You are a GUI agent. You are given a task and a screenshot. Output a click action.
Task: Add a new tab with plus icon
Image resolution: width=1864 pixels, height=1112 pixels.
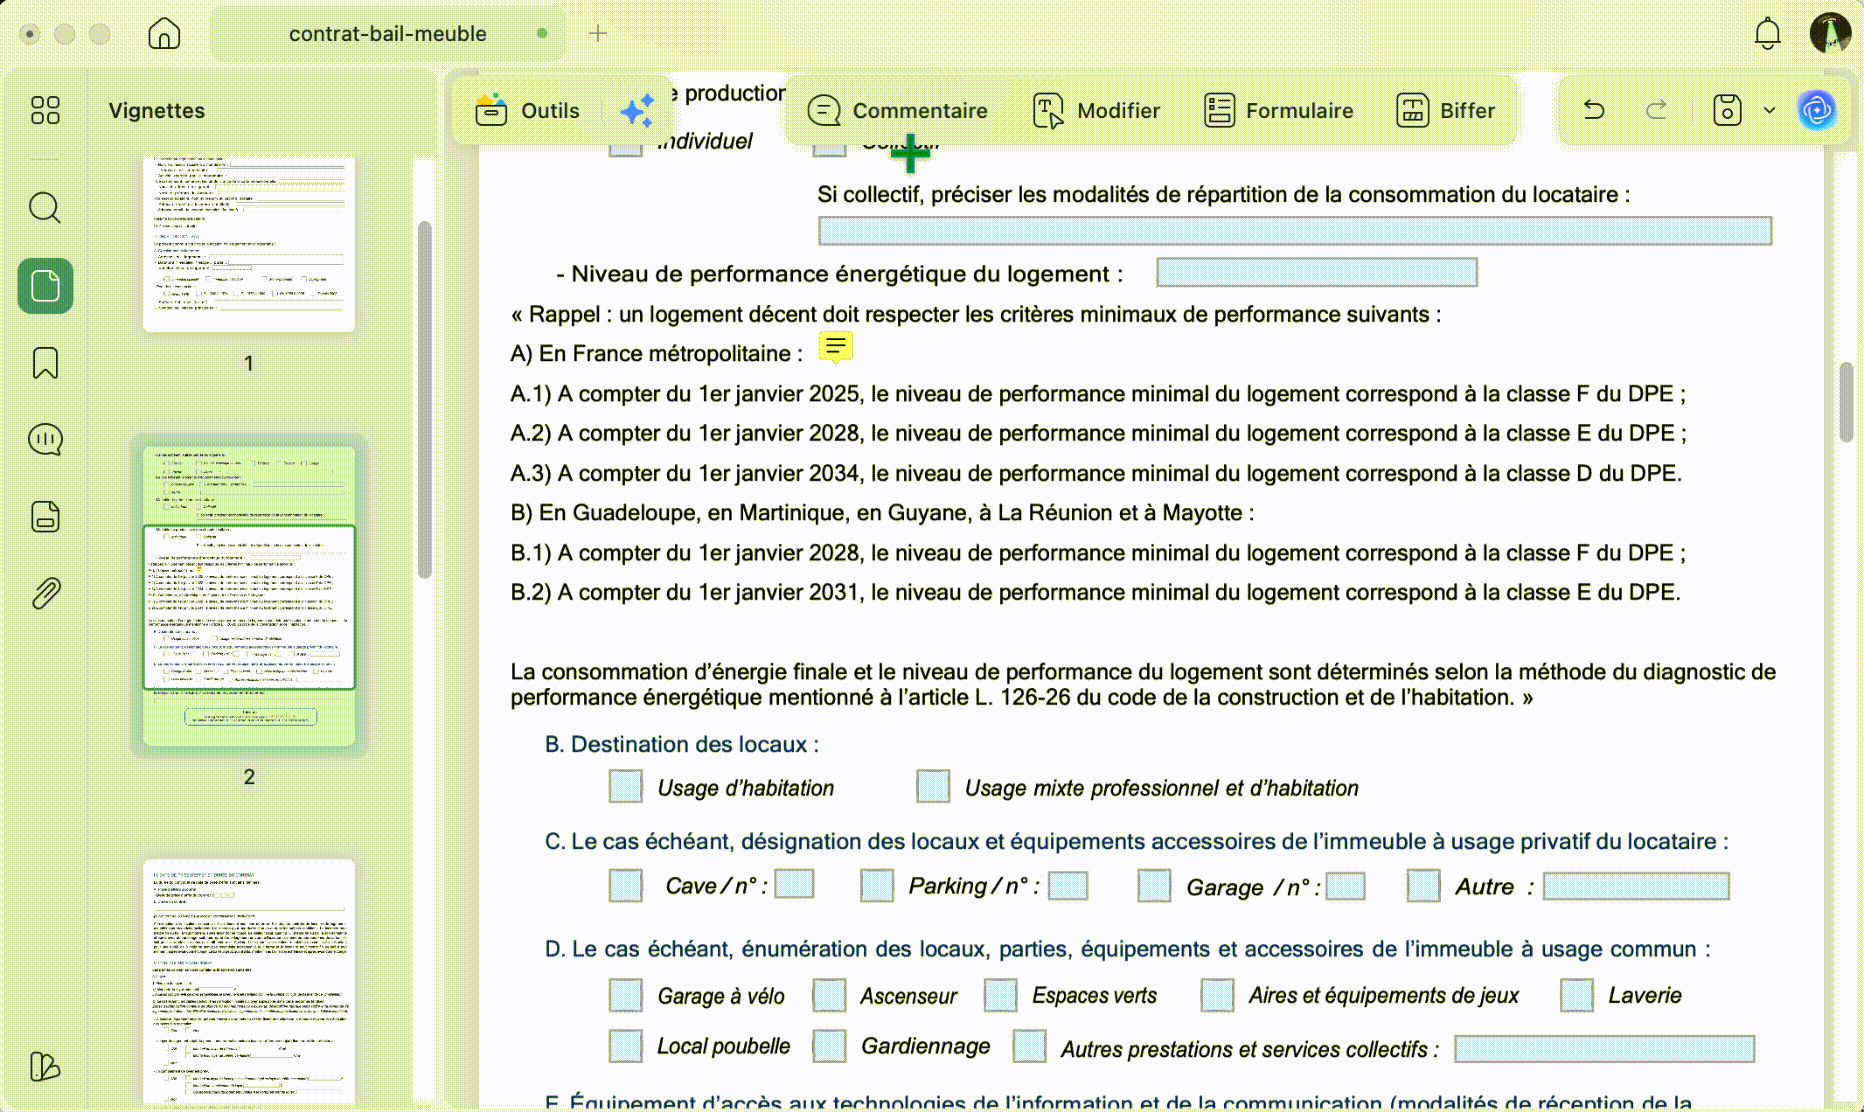tap(598, 33)
